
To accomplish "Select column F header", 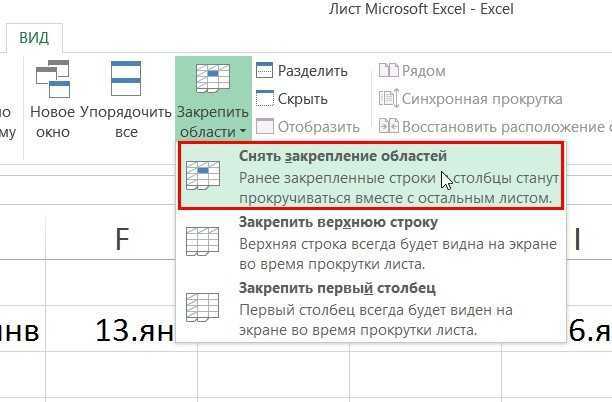I will click(x=122, y=239).
